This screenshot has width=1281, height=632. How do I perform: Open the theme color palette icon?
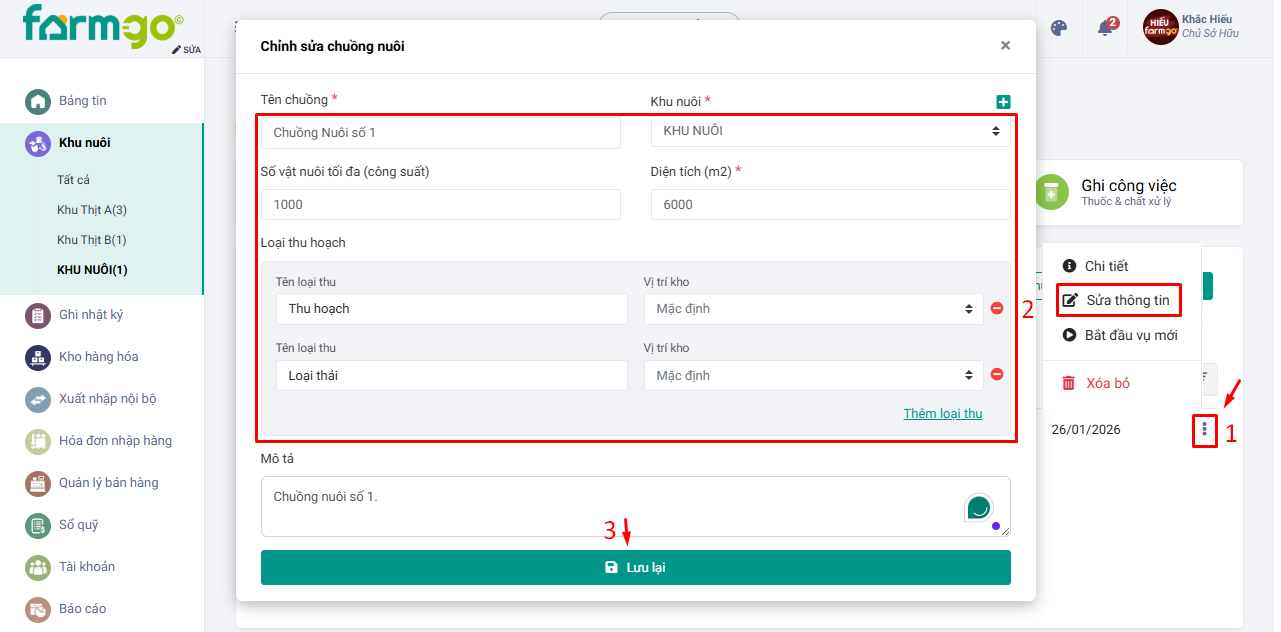pyautogui.click(x=1059, y=28)
